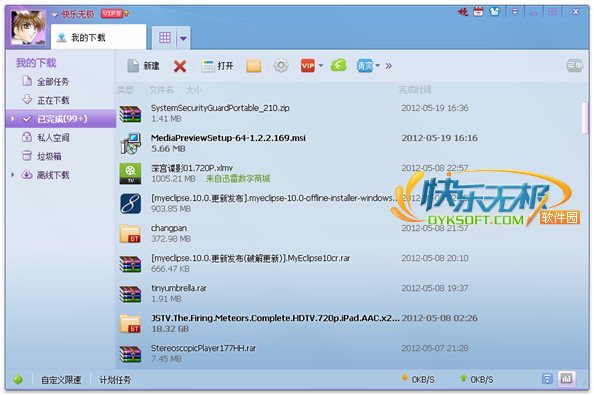Open 计划任务 in the status bar

point(115,379)
